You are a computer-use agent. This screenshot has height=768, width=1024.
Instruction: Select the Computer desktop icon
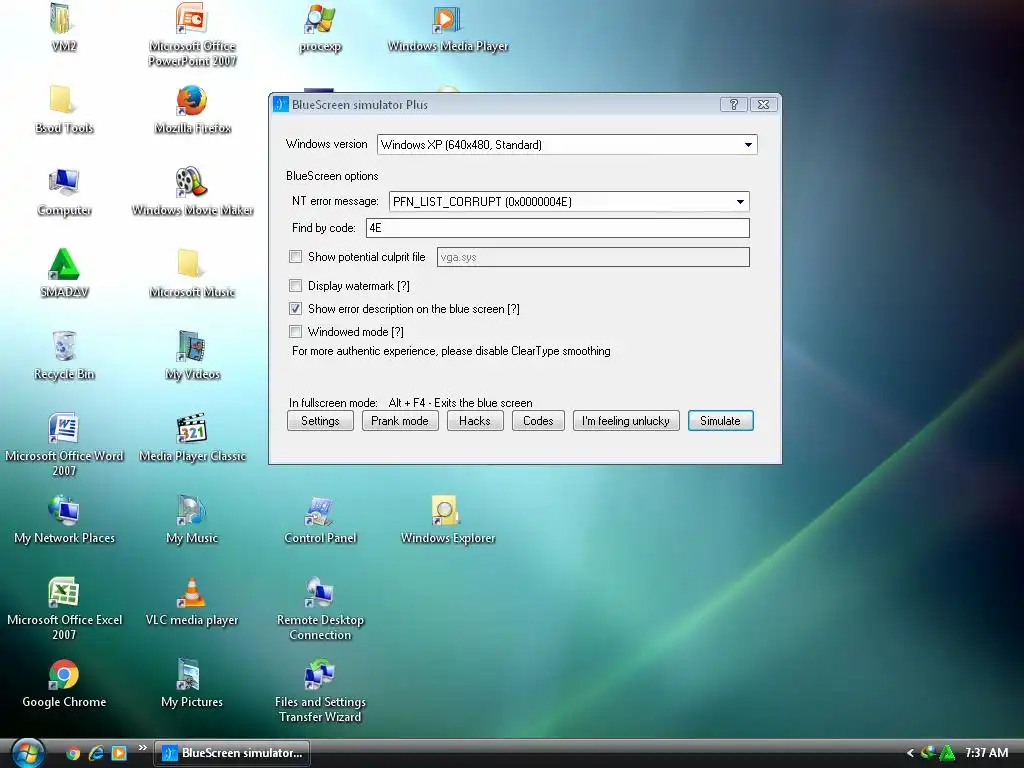63,191
